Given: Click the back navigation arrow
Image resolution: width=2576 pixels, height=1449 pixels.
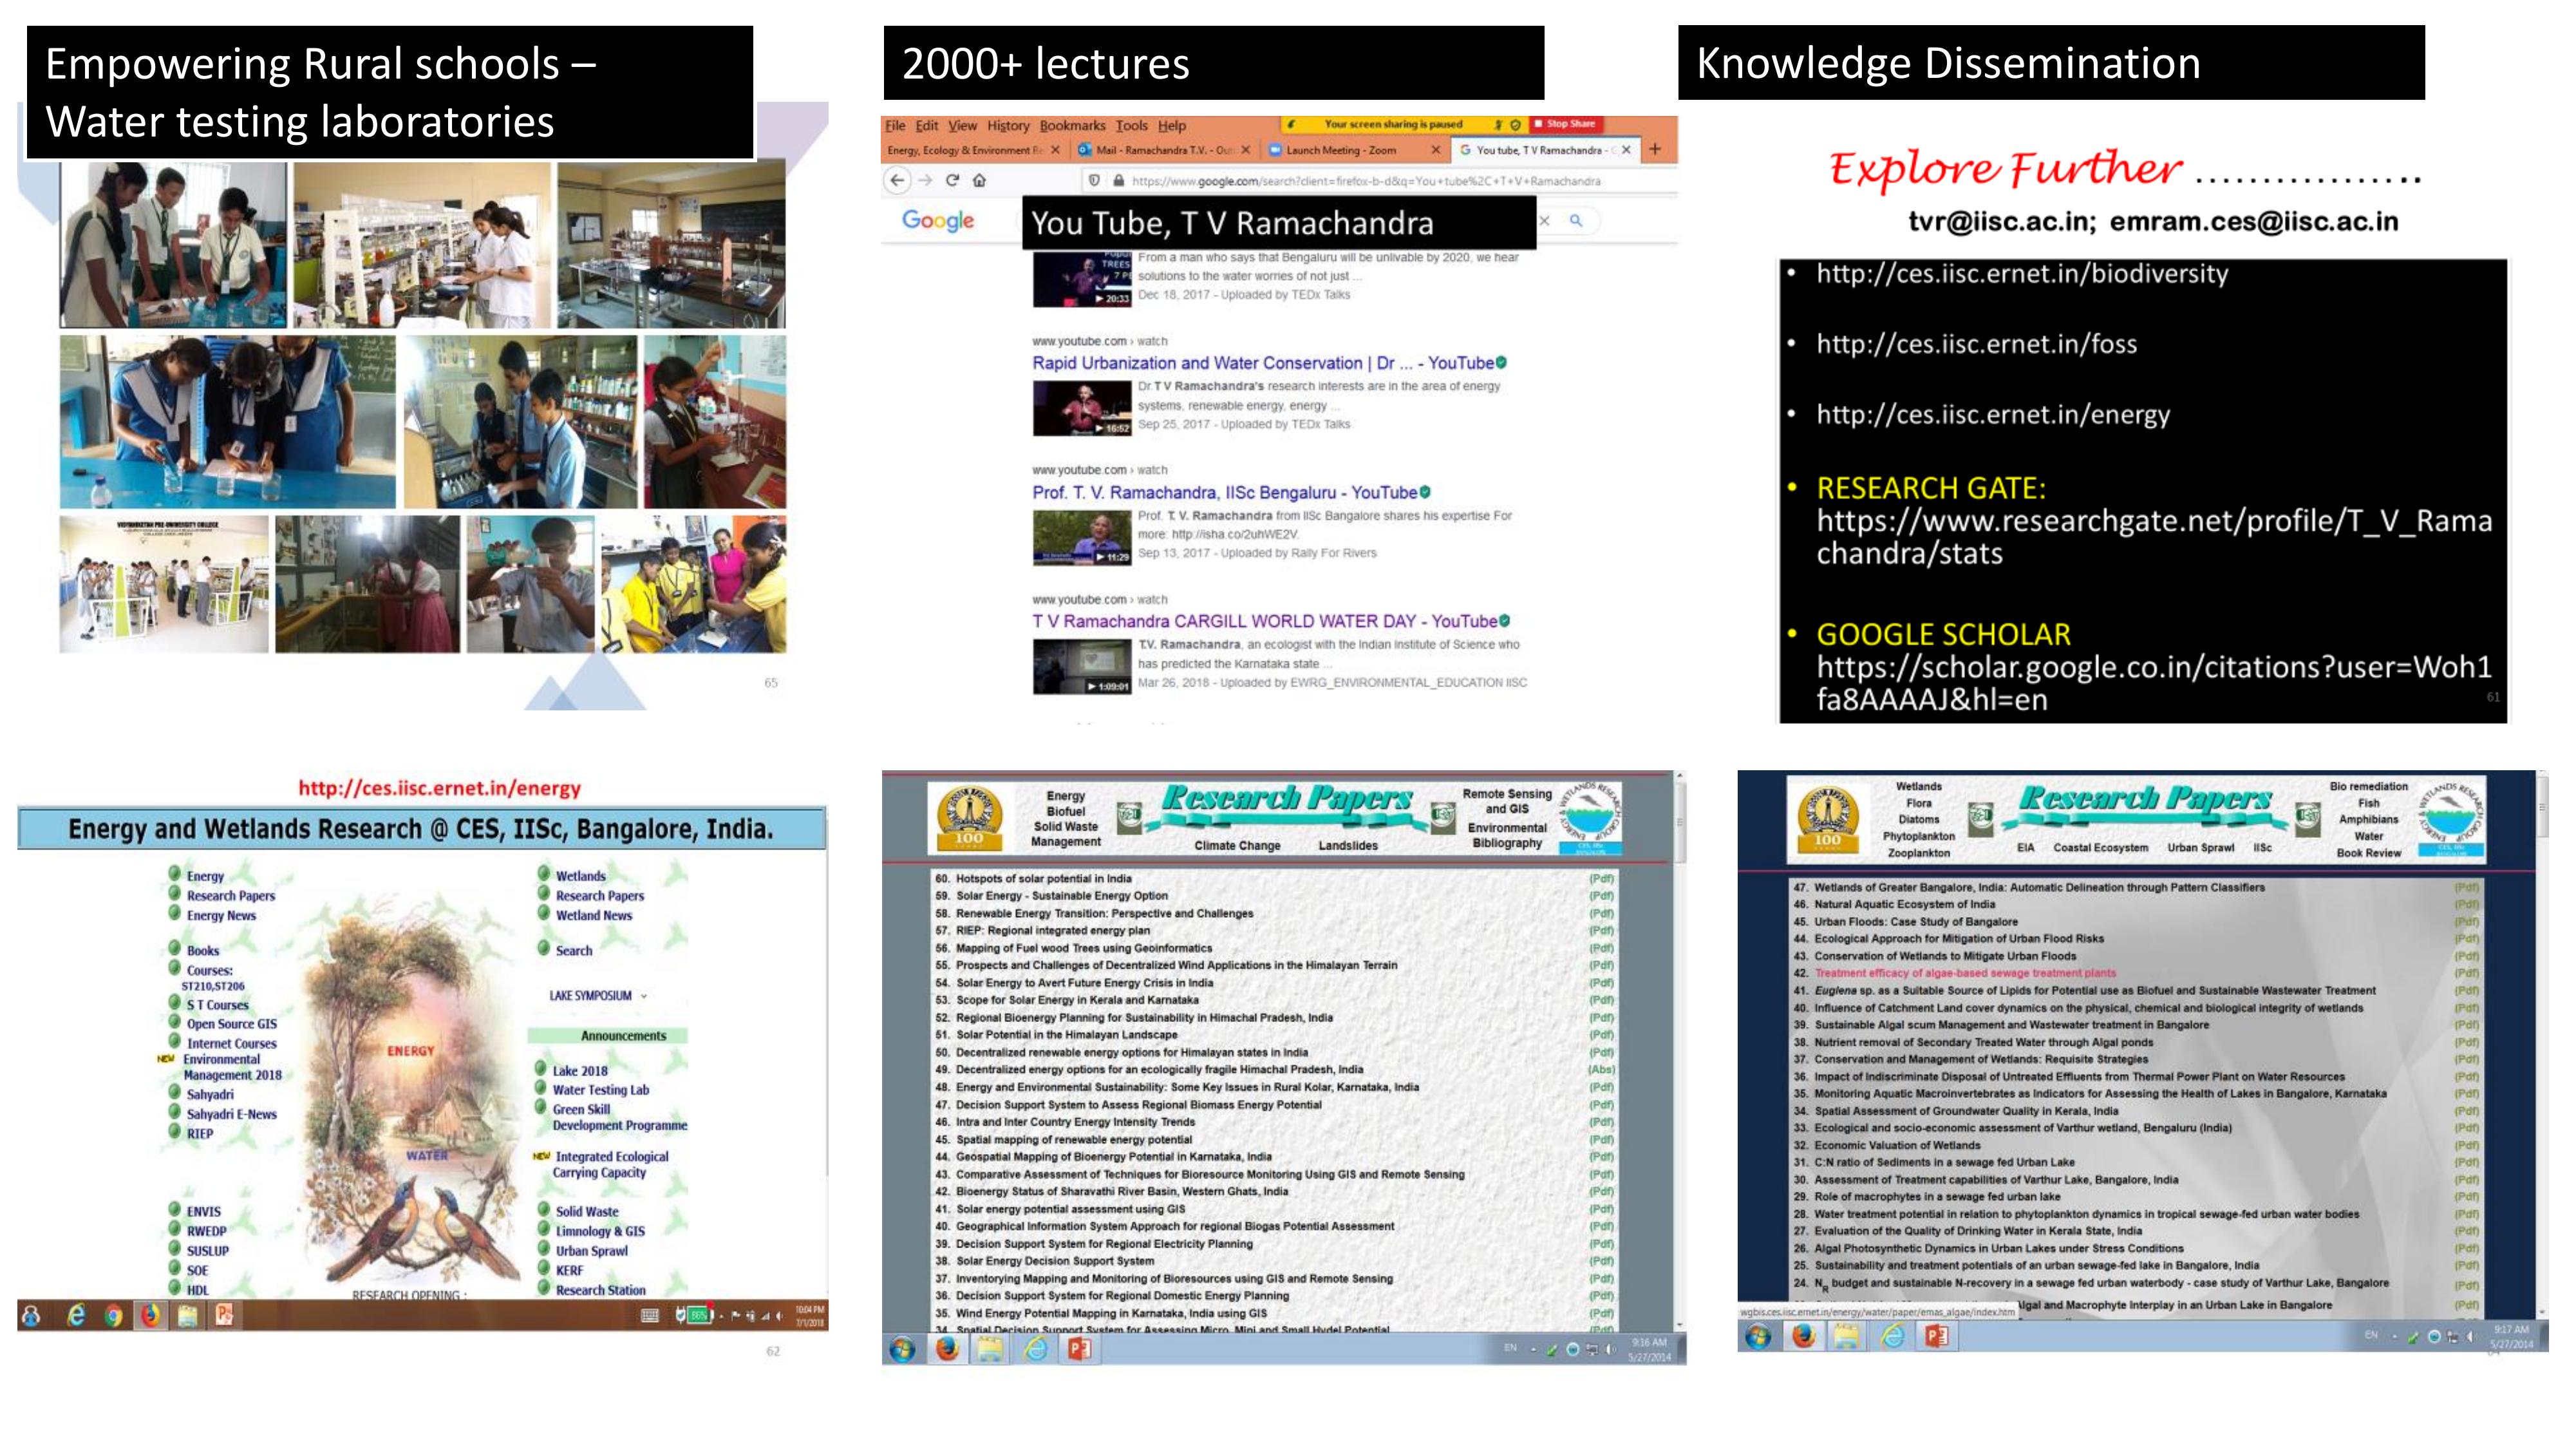Looking at the screenshot, I should click(x=897, y=180).
